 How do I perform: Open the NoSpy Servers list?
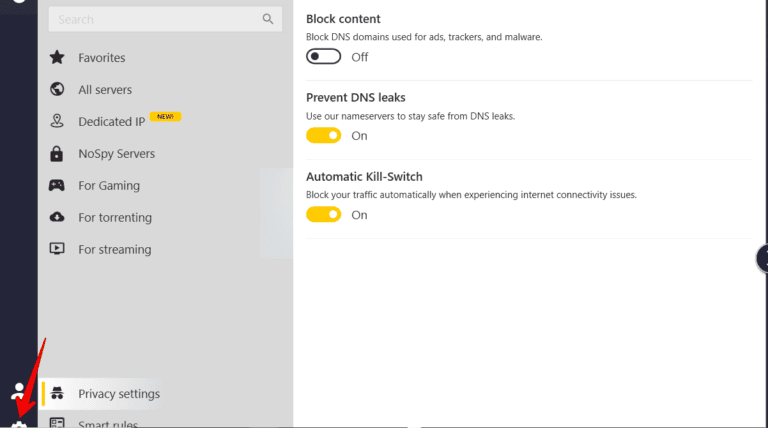(116, 154)
